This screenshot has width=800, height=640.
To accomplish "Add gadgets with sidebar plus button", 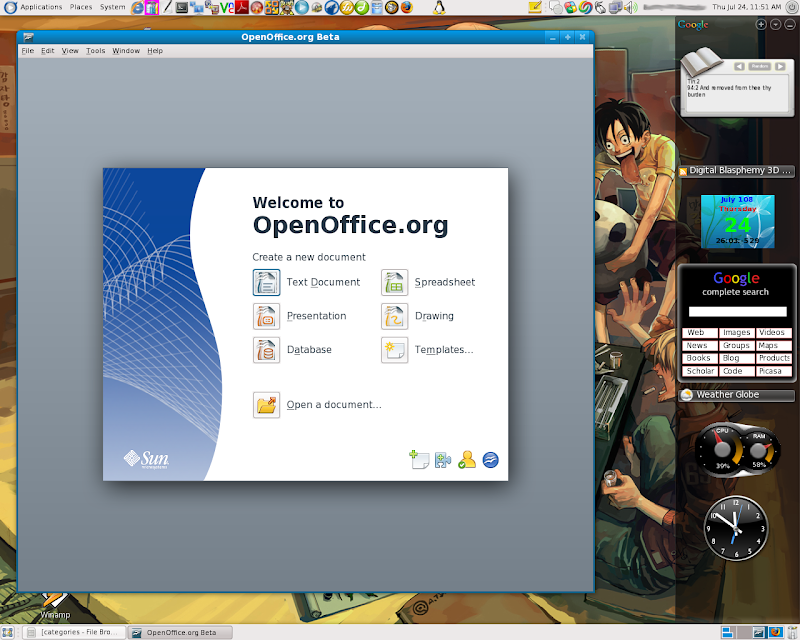I will [761, 24].
